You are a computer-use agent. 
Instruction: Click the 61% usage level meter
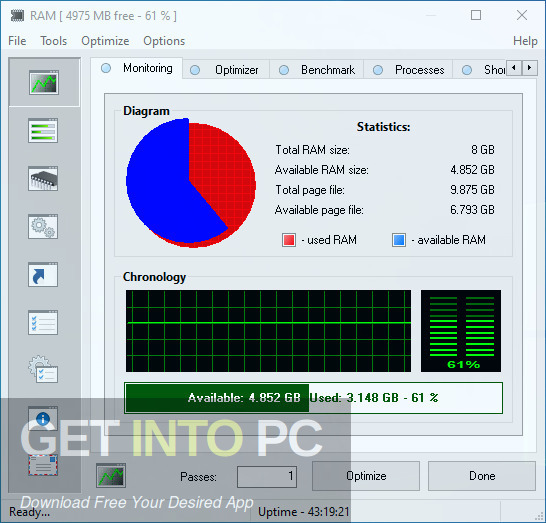(461, 331)
